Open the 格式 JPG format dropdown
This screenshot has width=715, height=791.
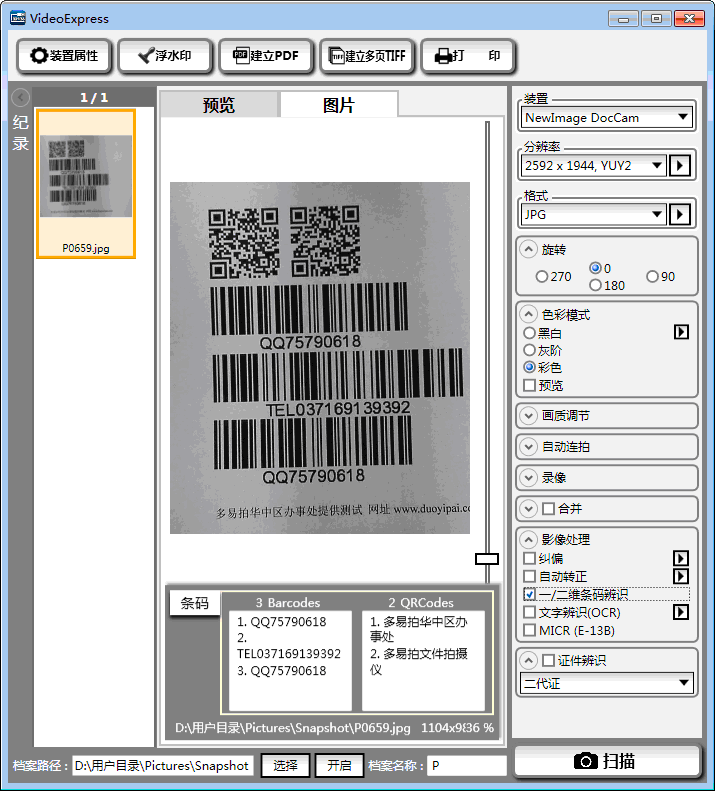coord(593,214)
